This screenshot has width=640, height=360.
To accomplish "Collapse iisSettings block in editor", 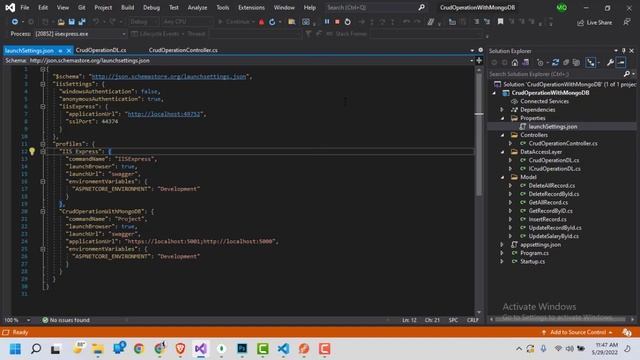I will (x=43, y=84).
